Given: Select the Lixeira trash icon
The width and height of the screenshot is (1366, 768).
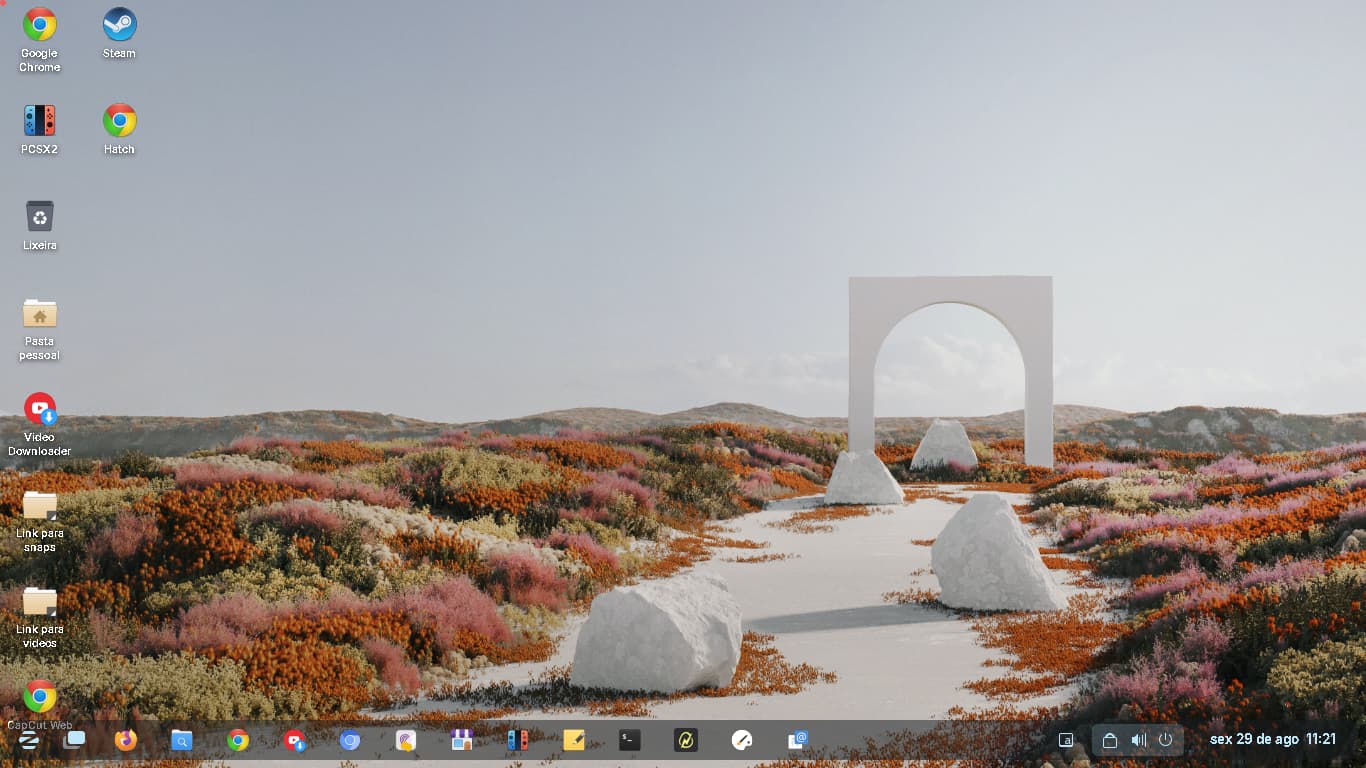Looking at the screenshot, I should pos(40,217).
